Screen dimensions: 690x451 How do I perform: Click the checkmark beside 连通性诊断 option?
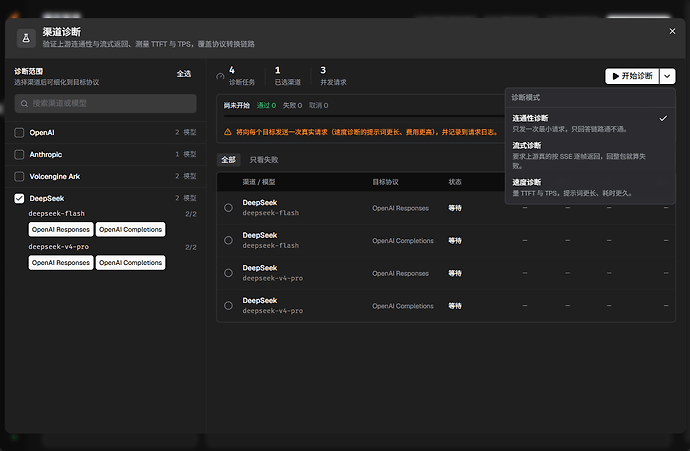(x=663, y=118)
